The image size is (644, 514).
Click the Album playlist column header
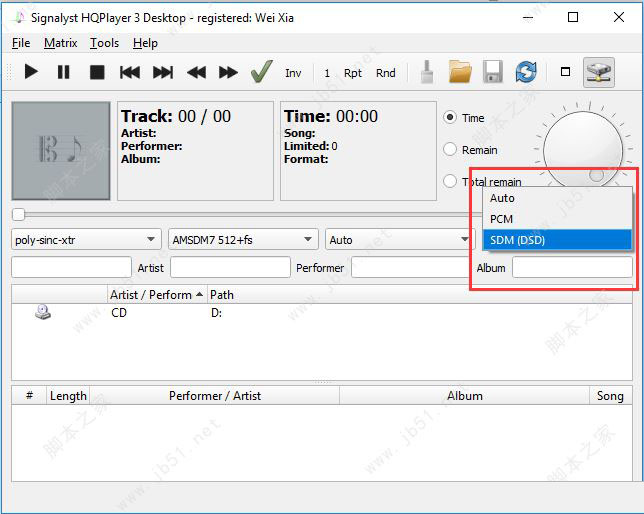pyautogui.click(x=465, y=396)
